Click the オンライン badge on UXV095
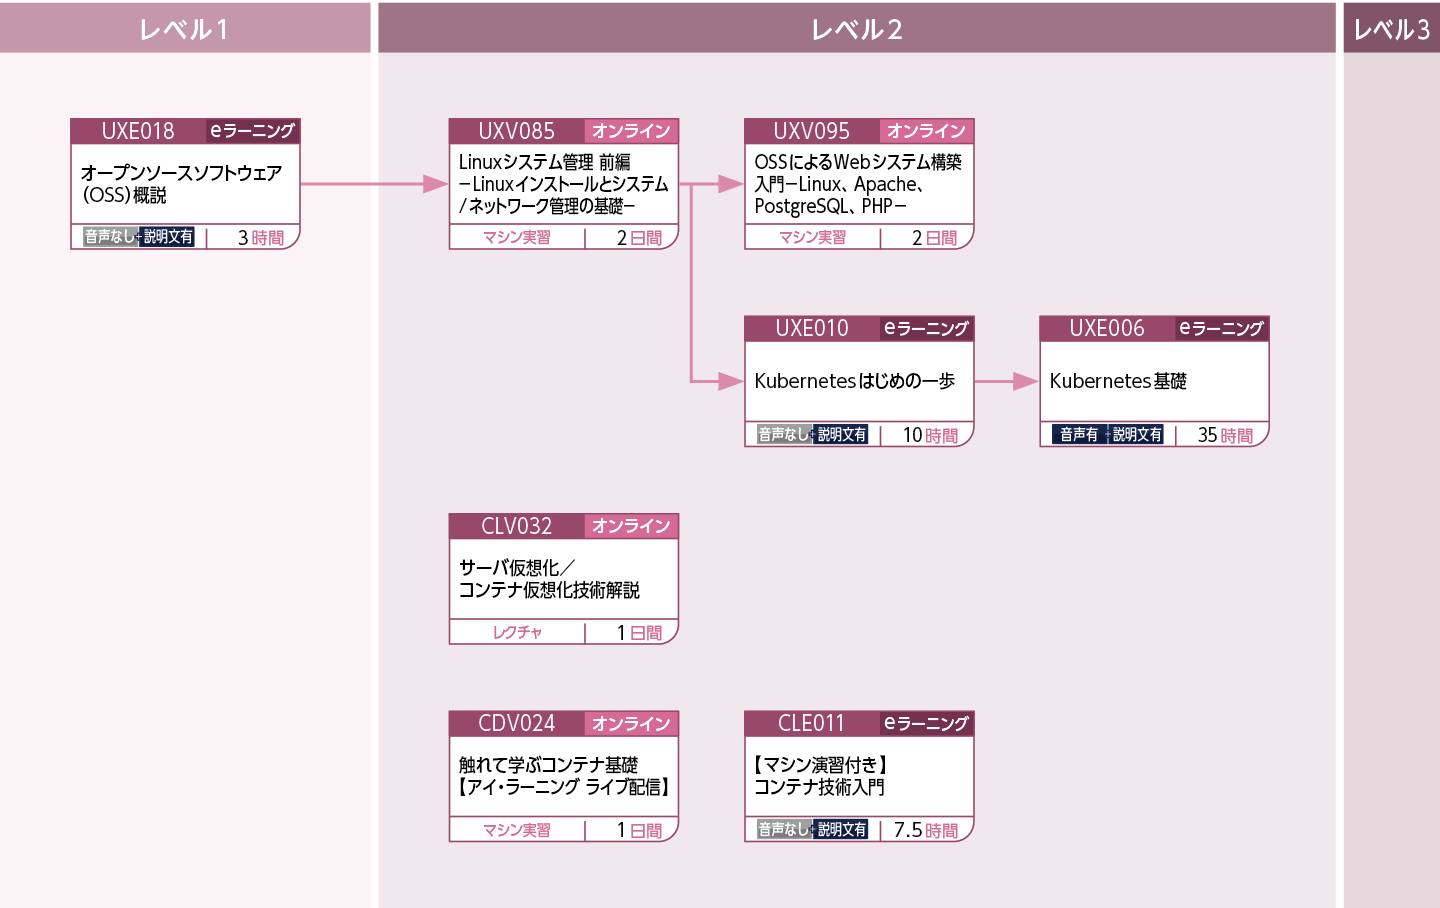The height and width of the screenshot is (908, 1440). [926, 130]
